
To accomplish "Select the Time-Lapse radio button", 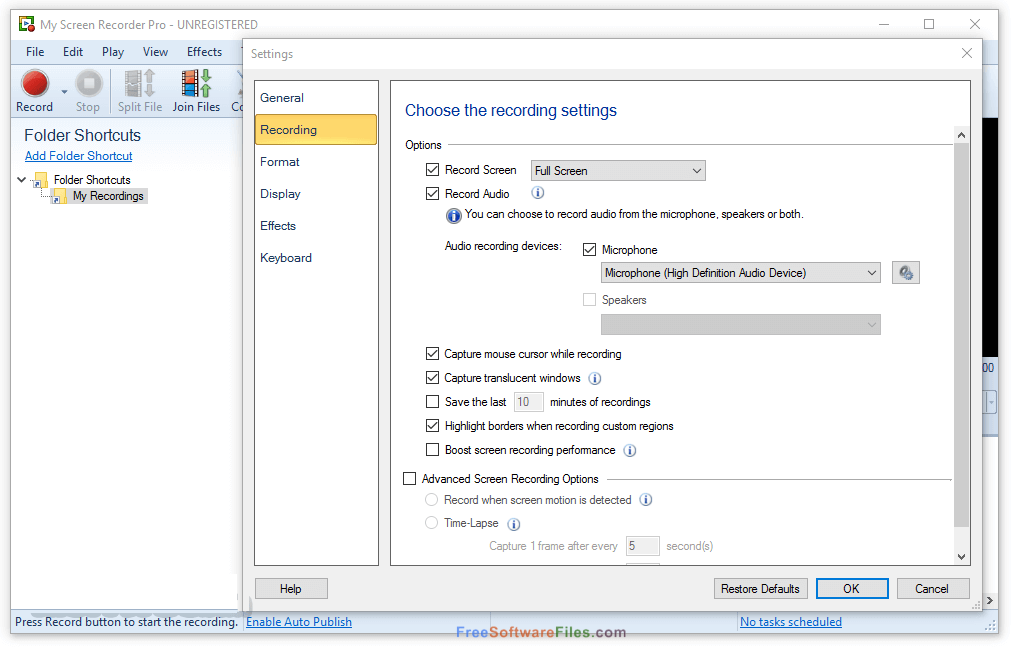I will click(431, 523).
